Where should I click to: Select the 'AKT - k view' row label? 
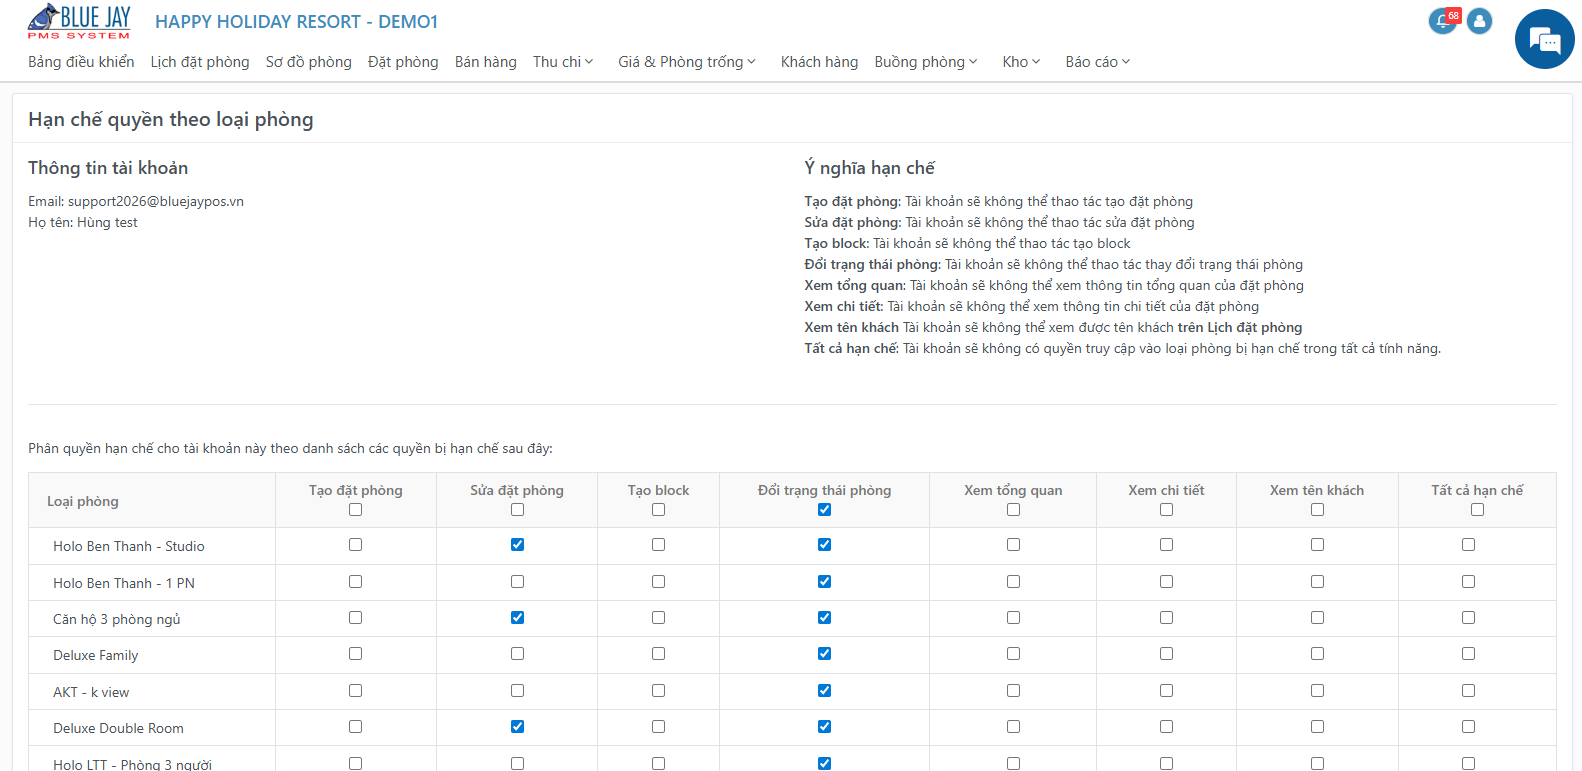91,692
